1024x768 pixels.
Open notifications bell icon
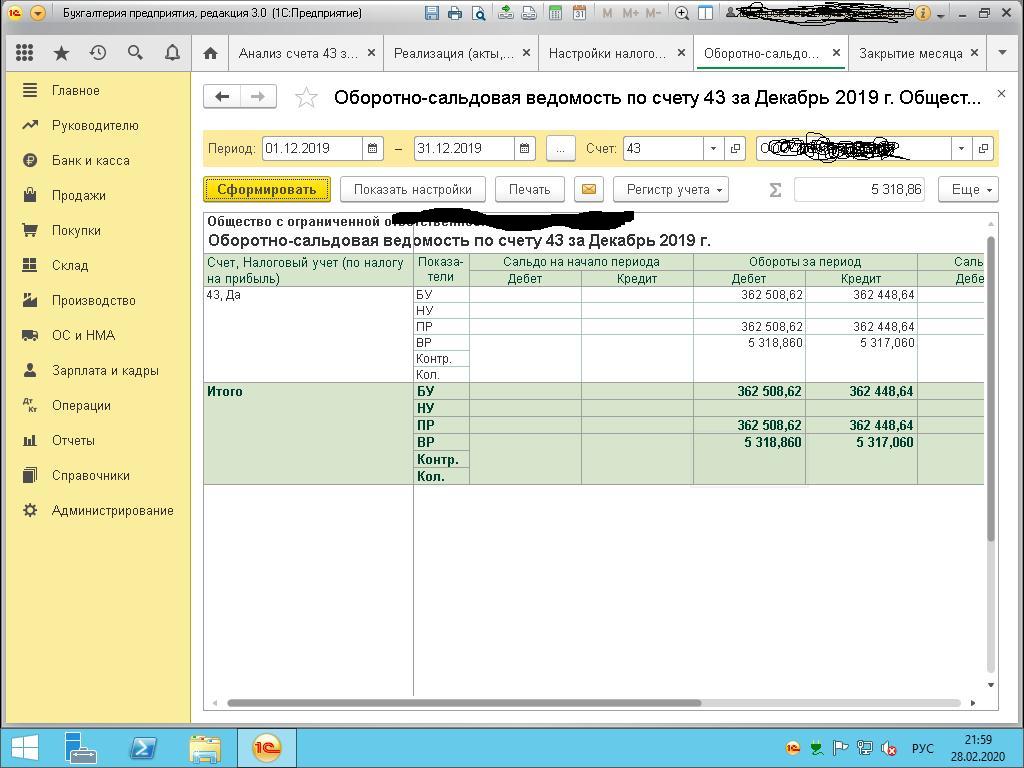click(x=172, y=53)
